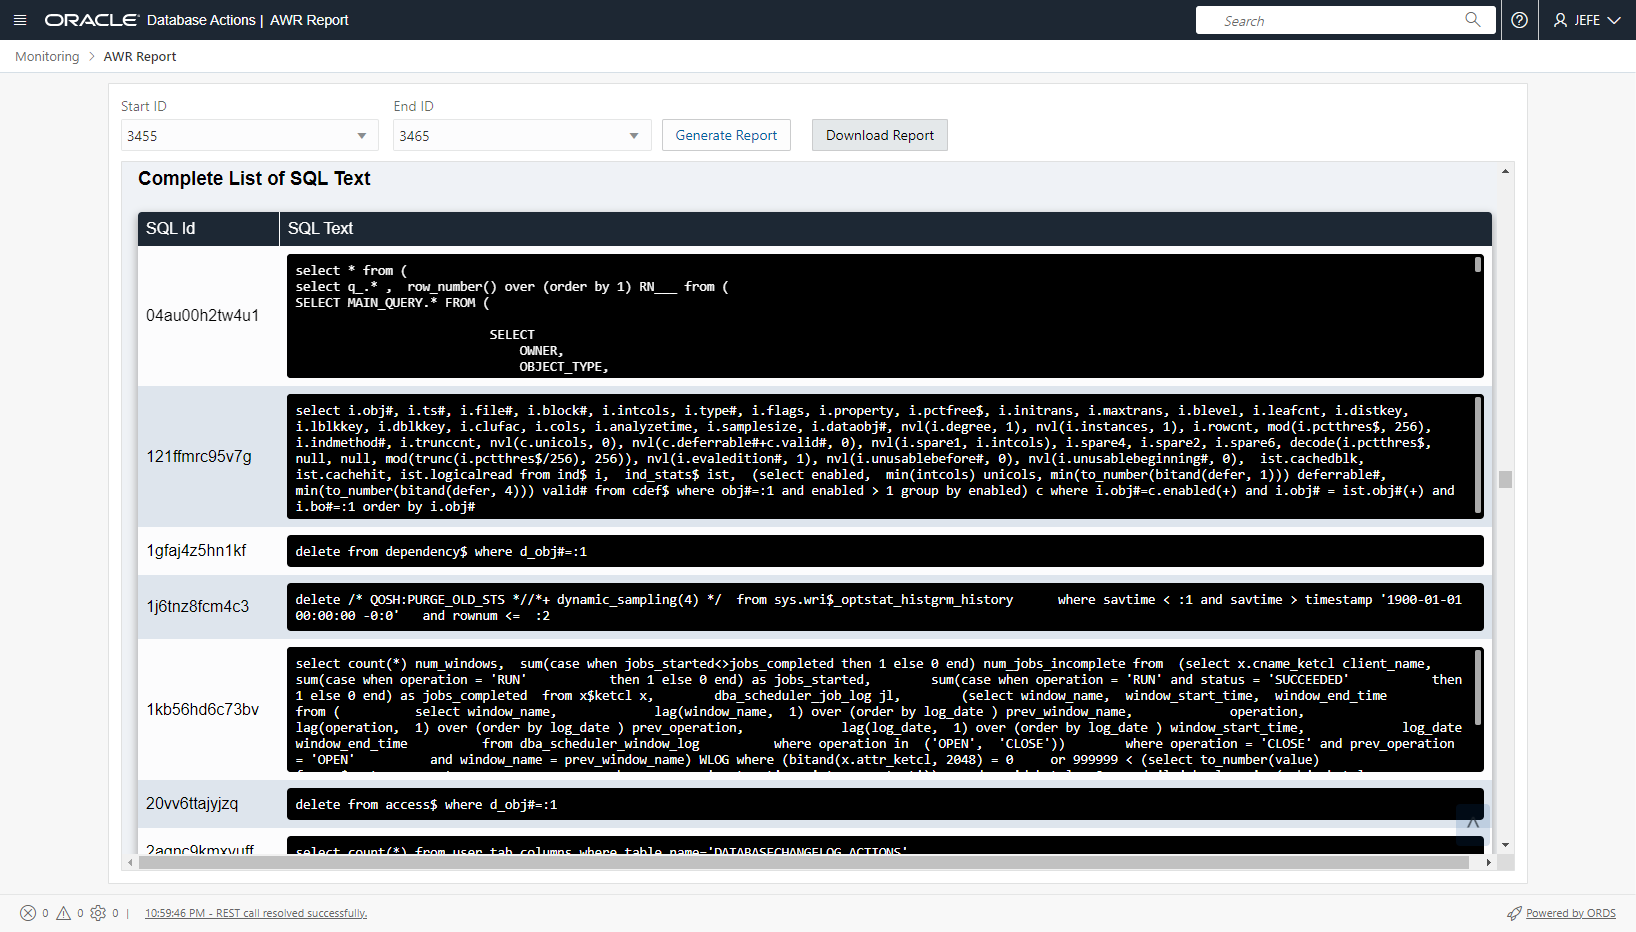Click the Generate Report button
This screenshot has height=932, width=1636.
click(x=726, y=135)
